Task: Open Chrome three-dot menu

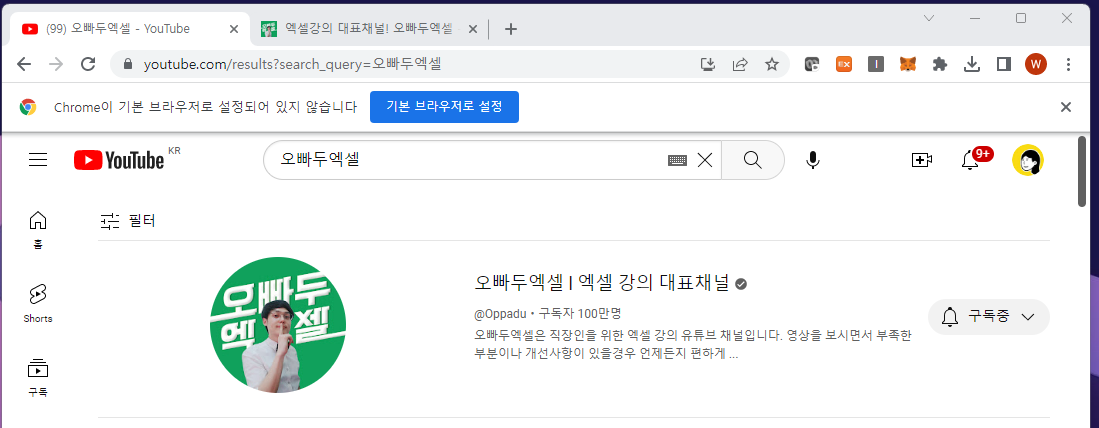Action: tap(1068, 64)
